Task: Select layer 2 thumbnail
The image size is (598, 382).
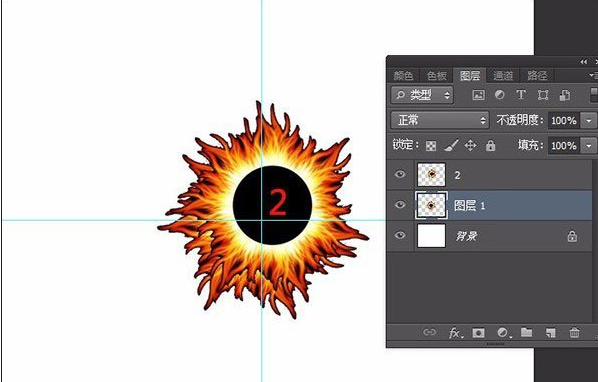Action: (431, 175)
